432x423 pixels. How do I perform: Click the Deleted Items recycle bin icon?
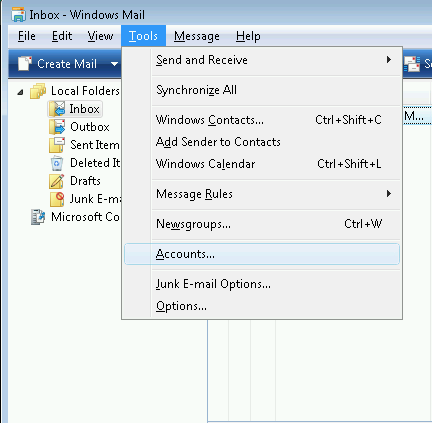pyautogui.click(x=57, y=163)
